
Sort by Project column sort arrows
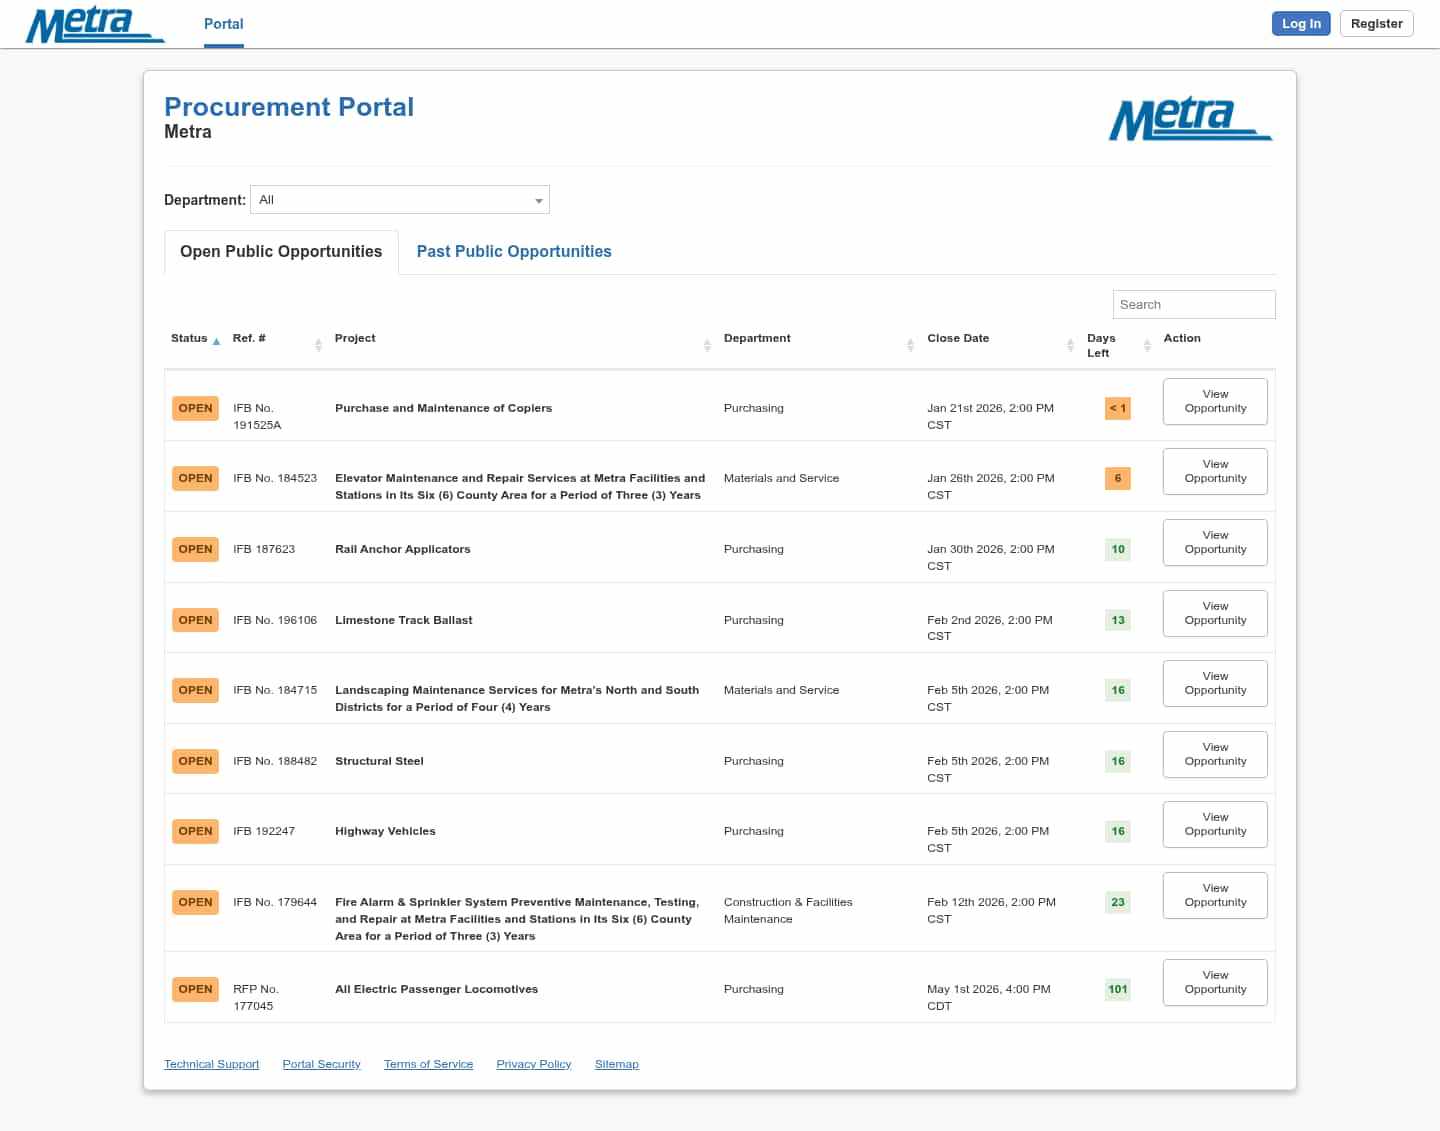[707, 345]
